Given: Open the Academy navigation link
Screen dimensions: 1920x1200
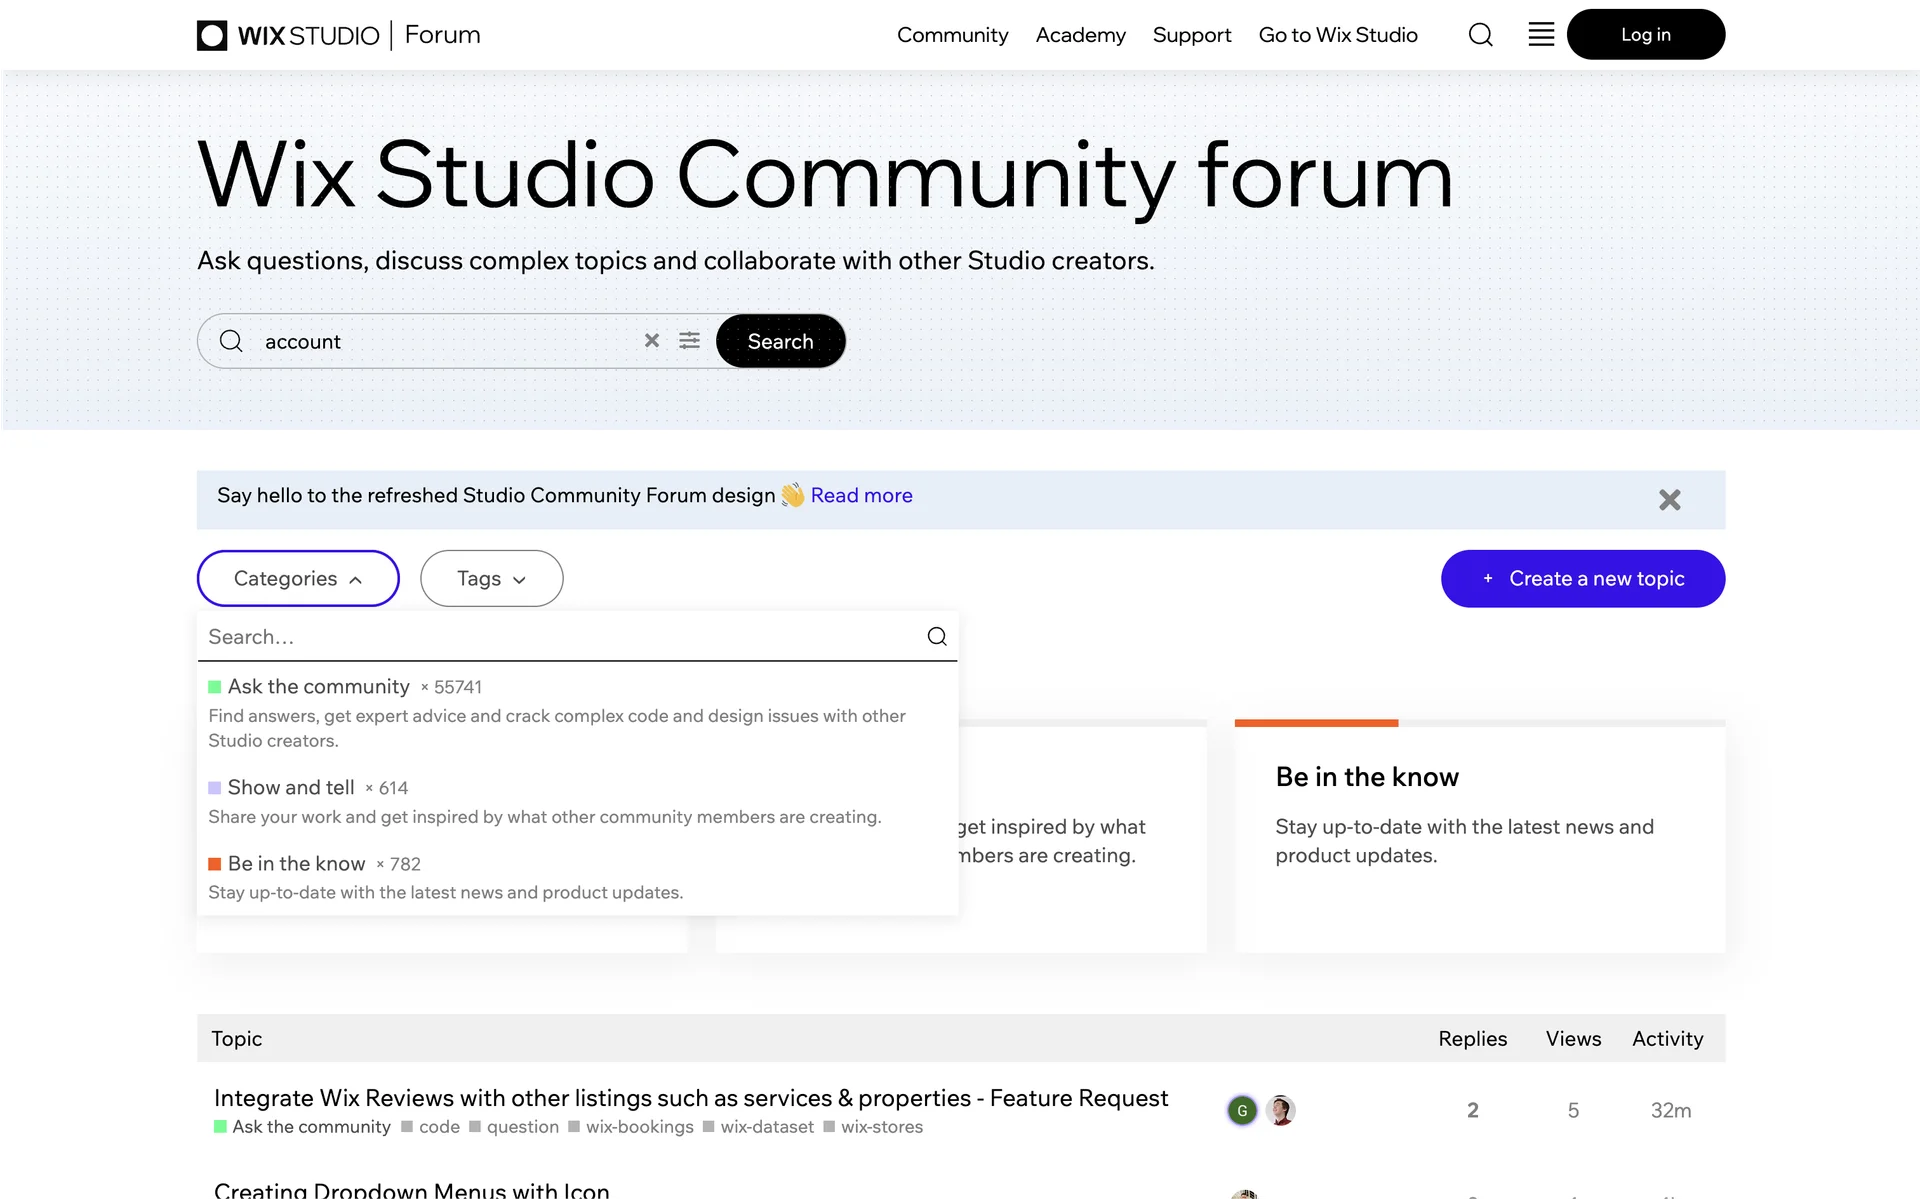Looking at the screenshot, I should pyautogui.click(x=1080, y=35).
